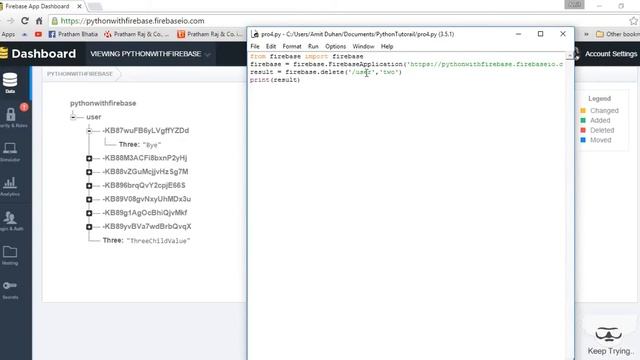Click the "ThreeChildValue" value
The height and width of the screenshot is (360, 640).
[158, 241]
